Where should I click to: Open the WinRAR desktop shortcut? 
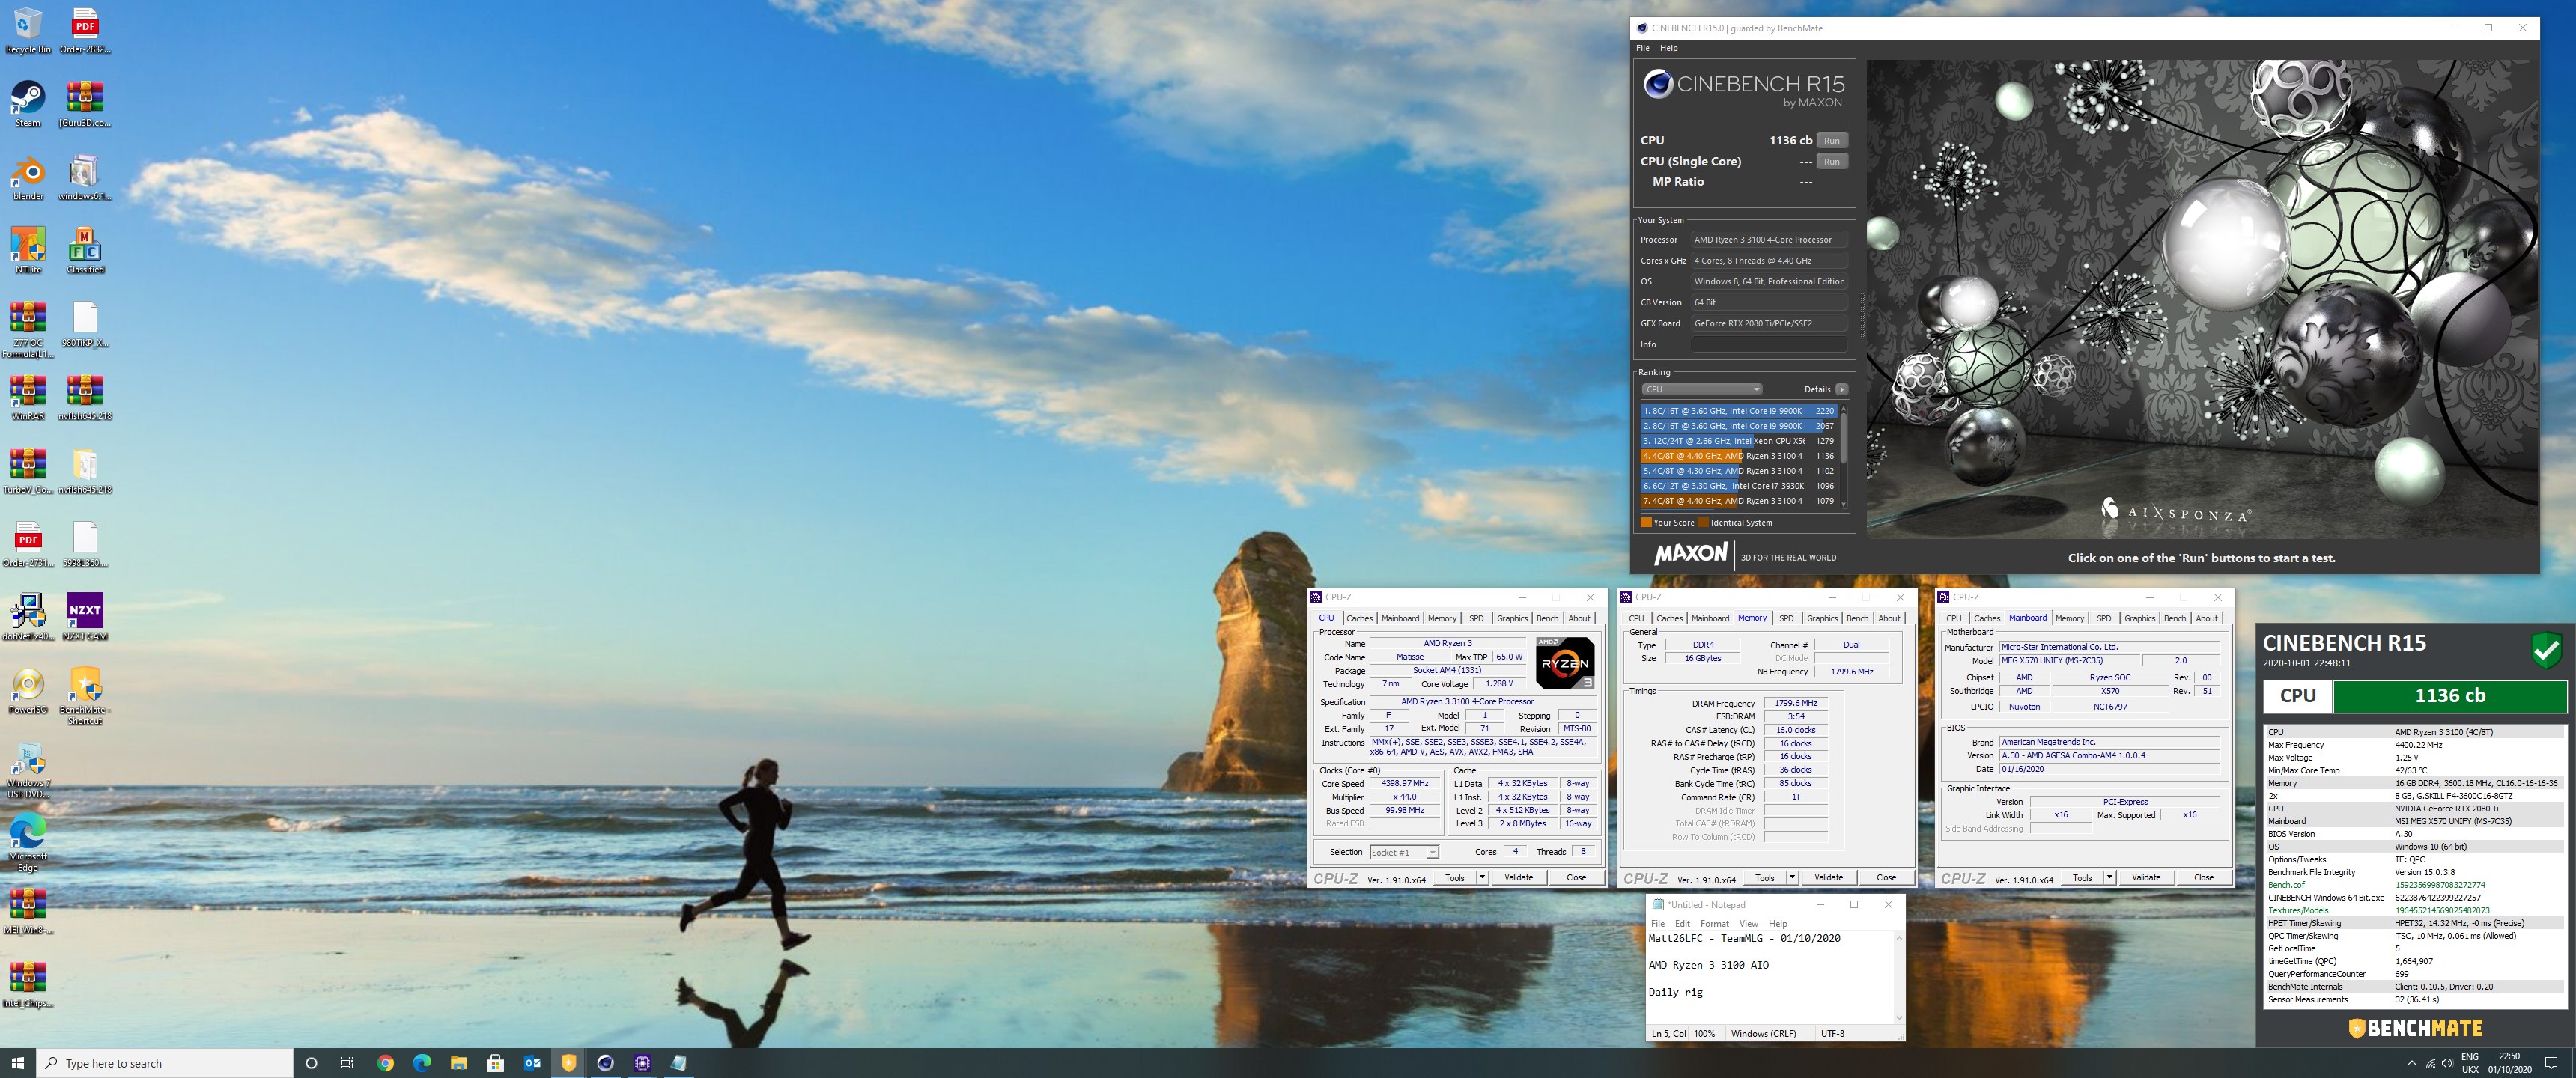click(x=28, y=397)
